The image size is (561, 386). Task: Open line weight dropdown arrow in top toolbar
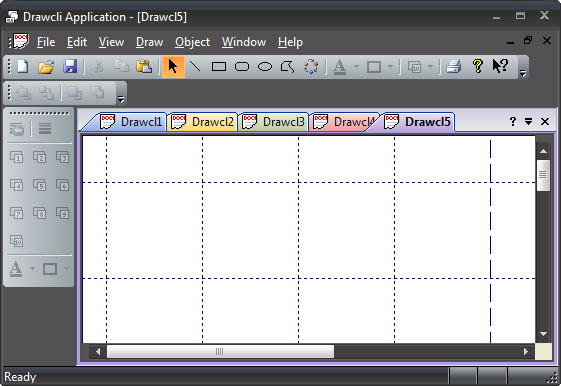point(430,67)
